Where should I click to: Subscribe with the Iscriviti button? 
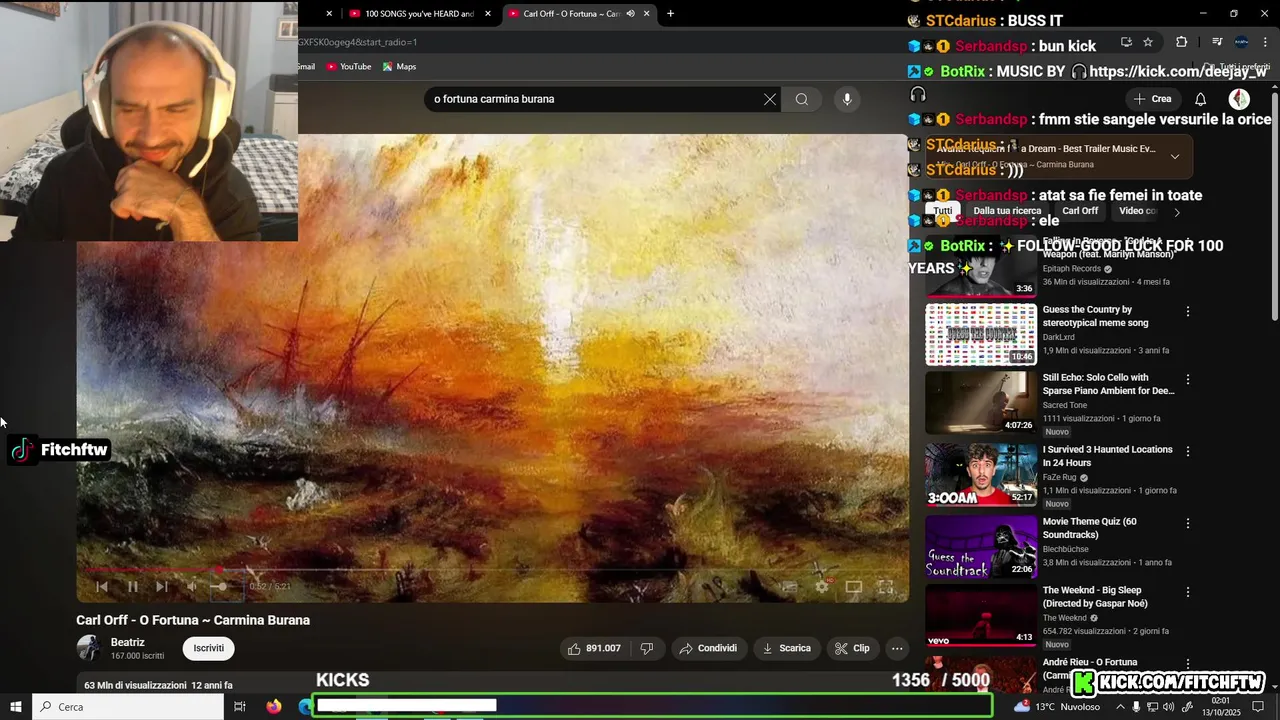(x=208, y=648)
